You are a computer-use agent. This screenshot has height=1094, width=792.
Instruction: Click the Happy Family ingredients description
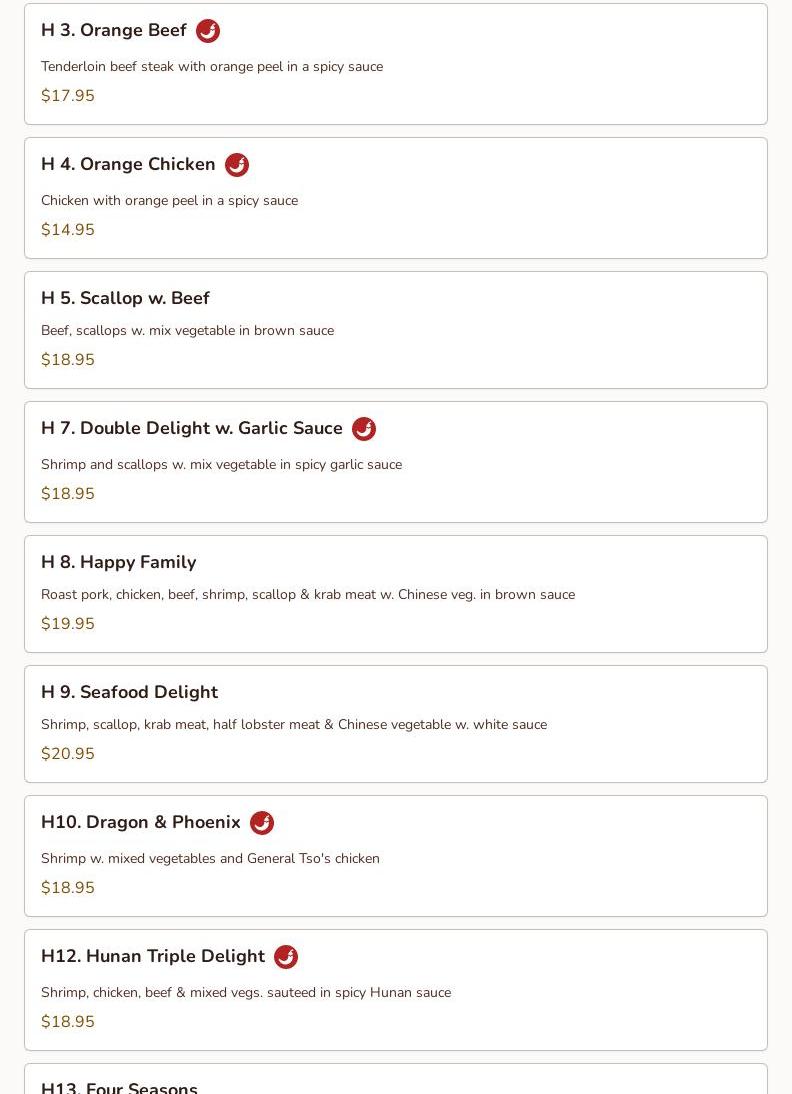[308, 595]
